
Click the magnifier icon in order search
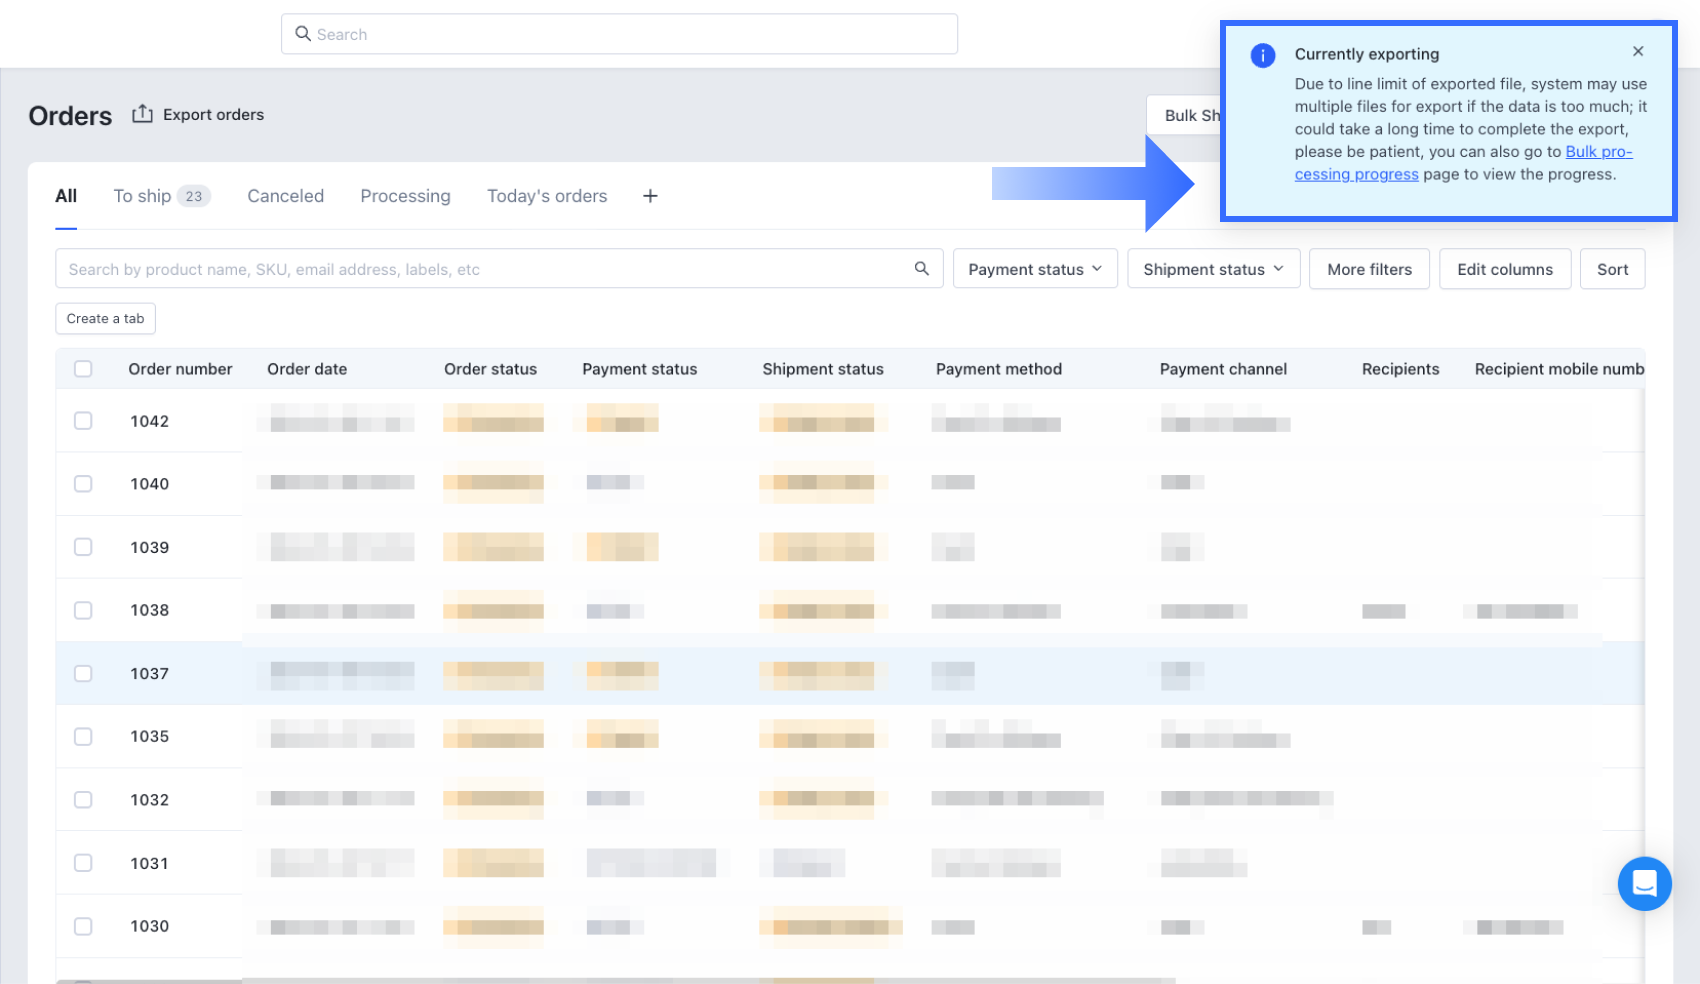[921, 269]
